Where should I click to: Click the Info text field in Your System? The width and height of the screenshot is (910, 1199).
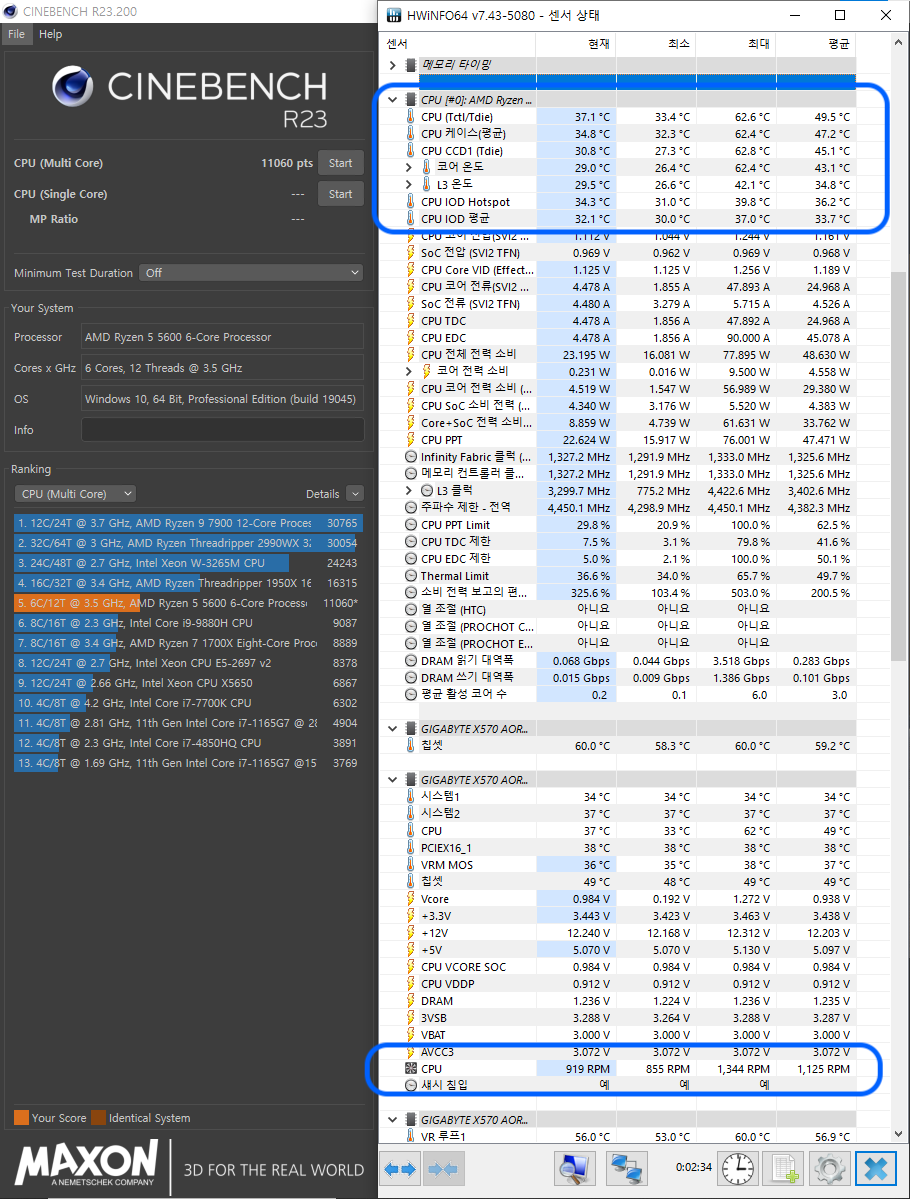pyautogui.click(x=223, y=430)
